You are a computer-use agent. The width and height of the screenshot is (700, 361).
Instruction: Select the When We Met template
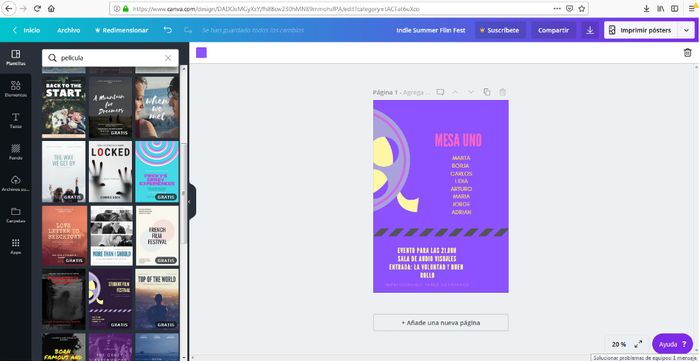[x=157, y=107]
